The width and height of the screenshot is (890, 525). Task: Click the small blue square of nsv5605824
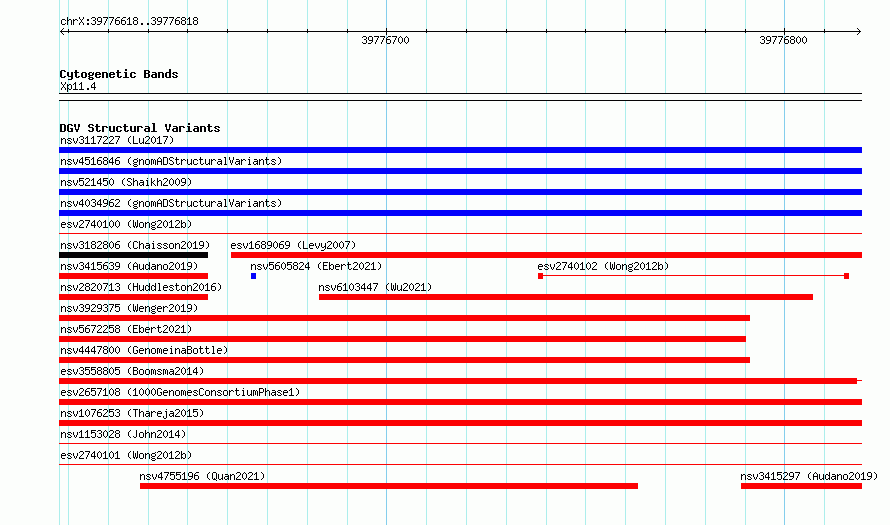click(x=253, y=276)
